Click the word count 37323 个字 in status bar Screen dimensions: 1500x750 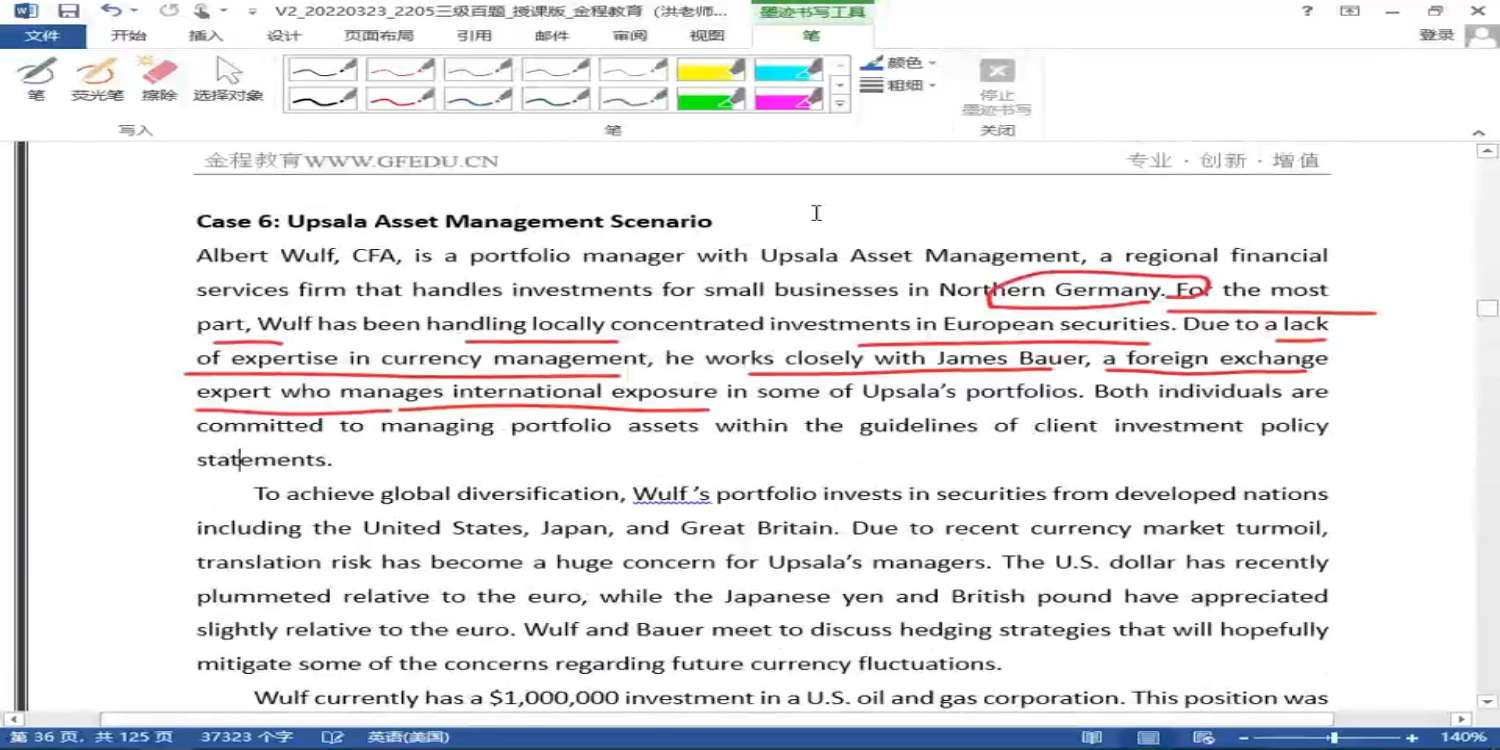246,738
